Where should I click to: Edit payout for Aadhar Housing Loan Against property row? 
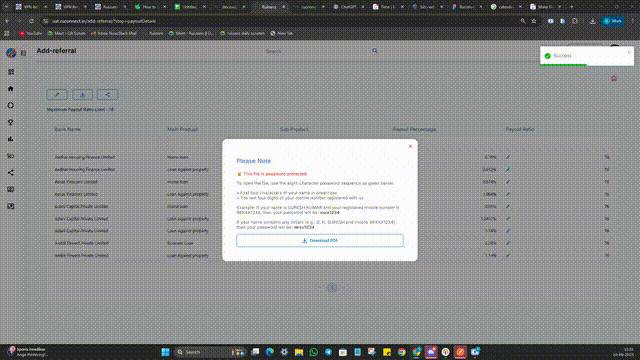[508, 169]
